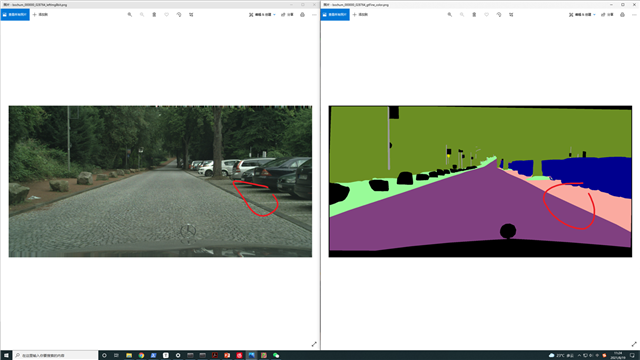Toggle fullscreen arrow in right window

[634, 344]
